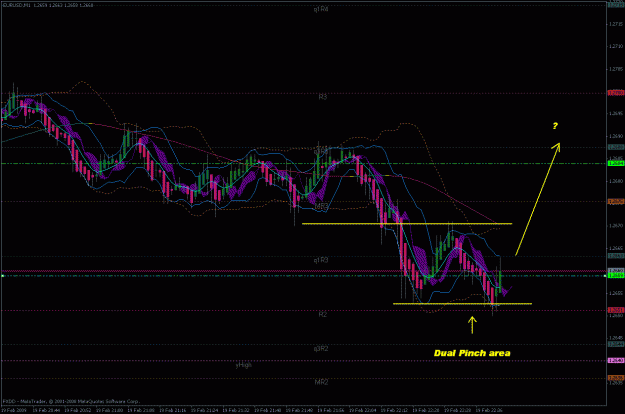The image size is (625, 414).
Task: Click the yHigh level label
Action: click(243, 365)
